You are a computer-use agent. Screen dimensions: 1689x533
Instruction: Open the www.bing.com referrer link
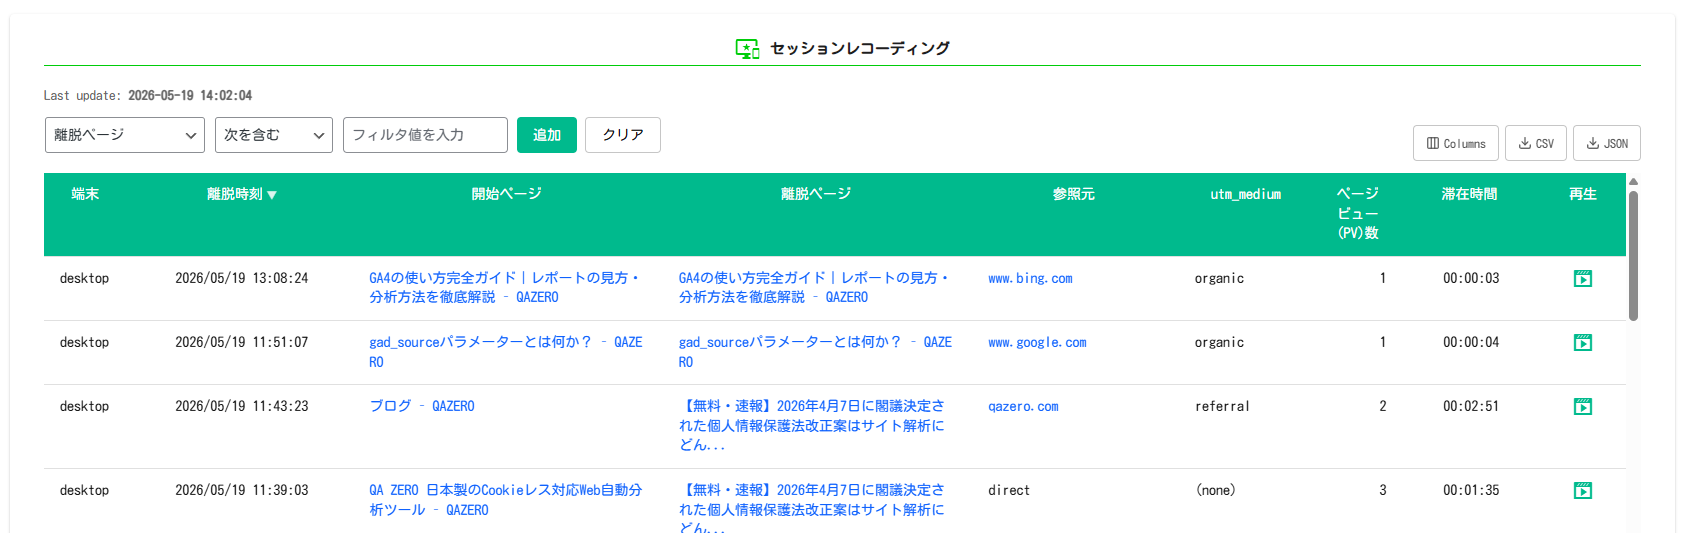point(1030,279)
